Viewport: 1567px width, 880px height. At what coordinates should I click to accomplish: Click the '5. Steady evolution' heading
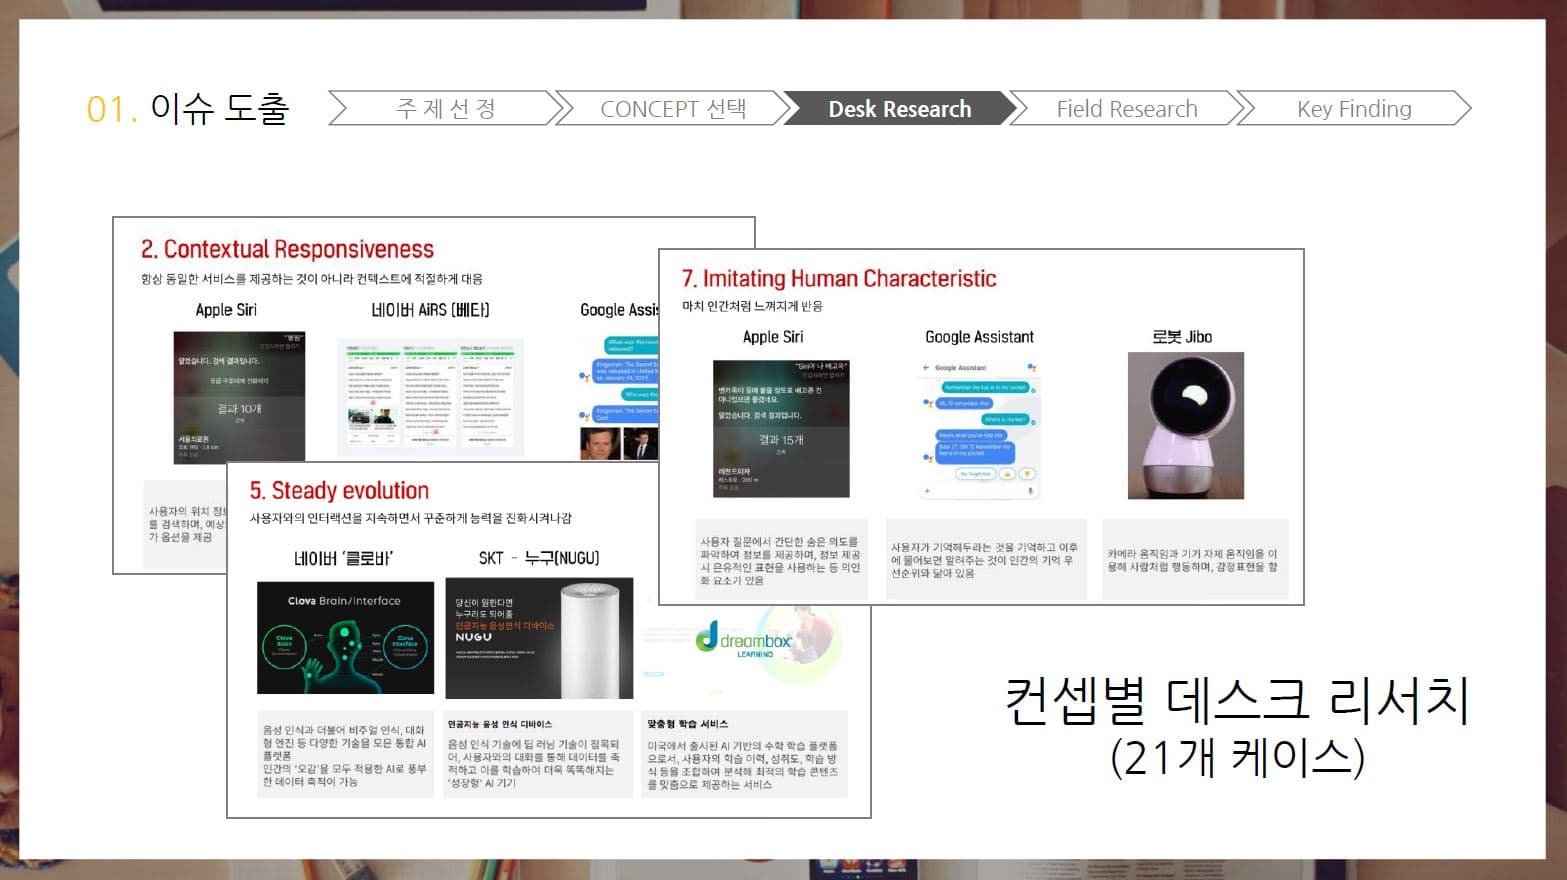[339, 490]
